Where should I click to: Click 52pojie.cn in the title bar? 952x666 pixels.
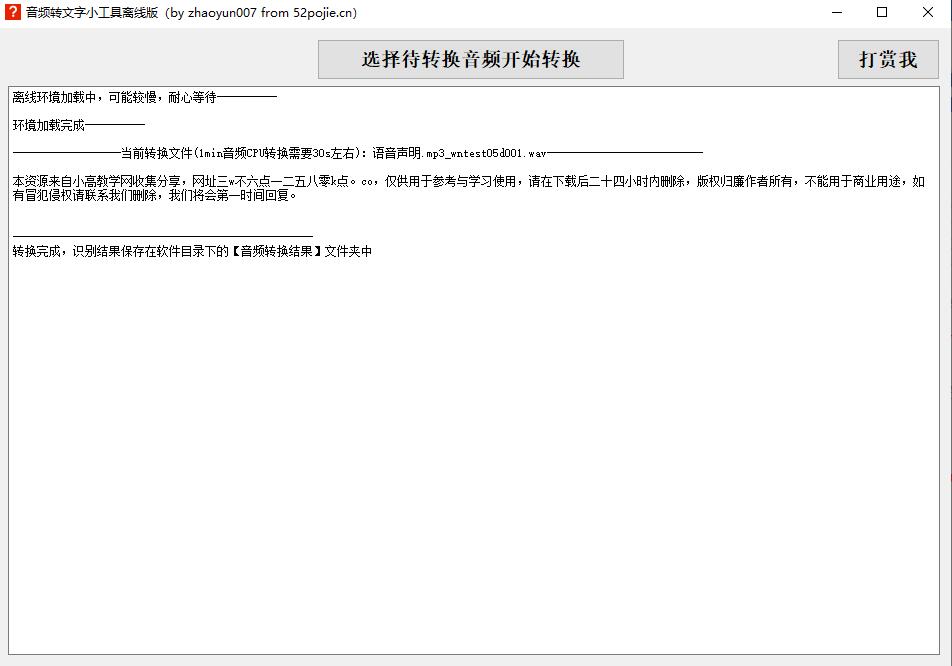coord(324,13)
